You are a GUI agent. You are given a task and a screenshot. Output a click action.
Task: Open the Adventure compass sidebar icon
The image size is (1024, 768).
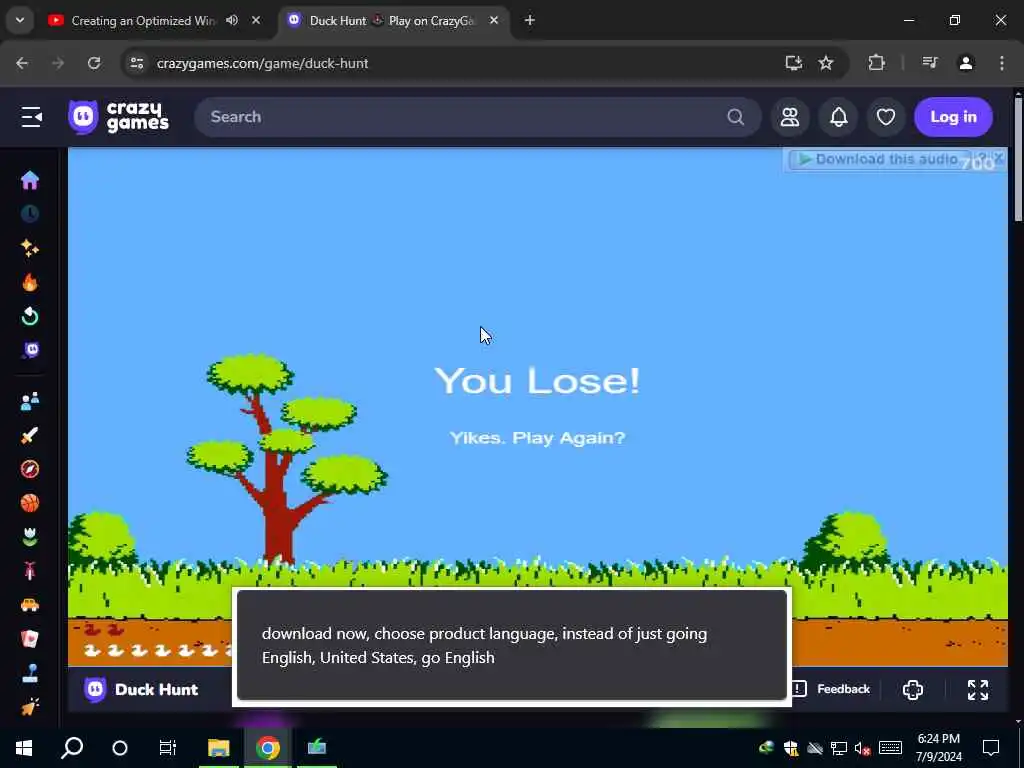[x=29, y=469]
